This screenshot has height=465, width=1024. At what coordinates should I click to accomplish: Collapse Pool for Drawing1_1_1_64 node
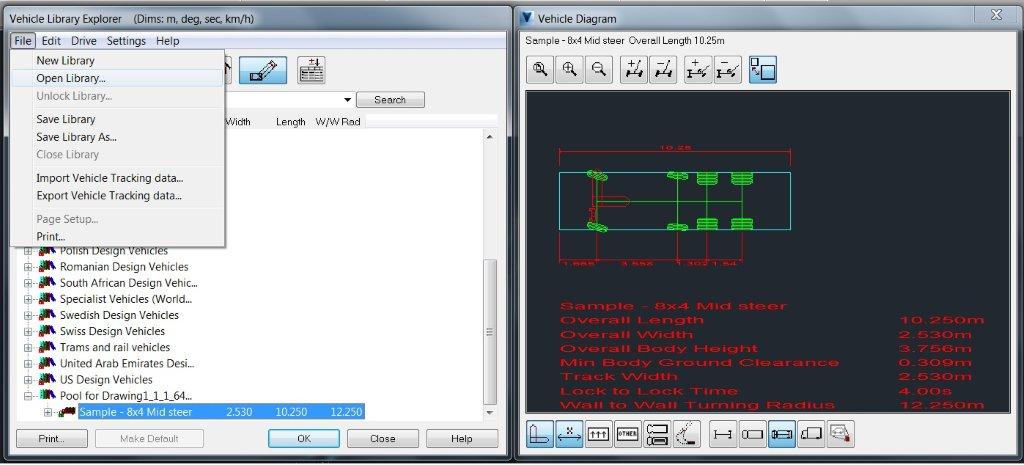coord(28,396)
